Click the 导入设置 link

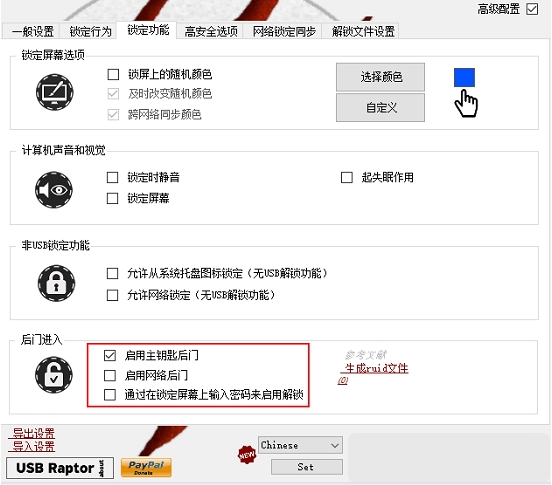(32, 446)
